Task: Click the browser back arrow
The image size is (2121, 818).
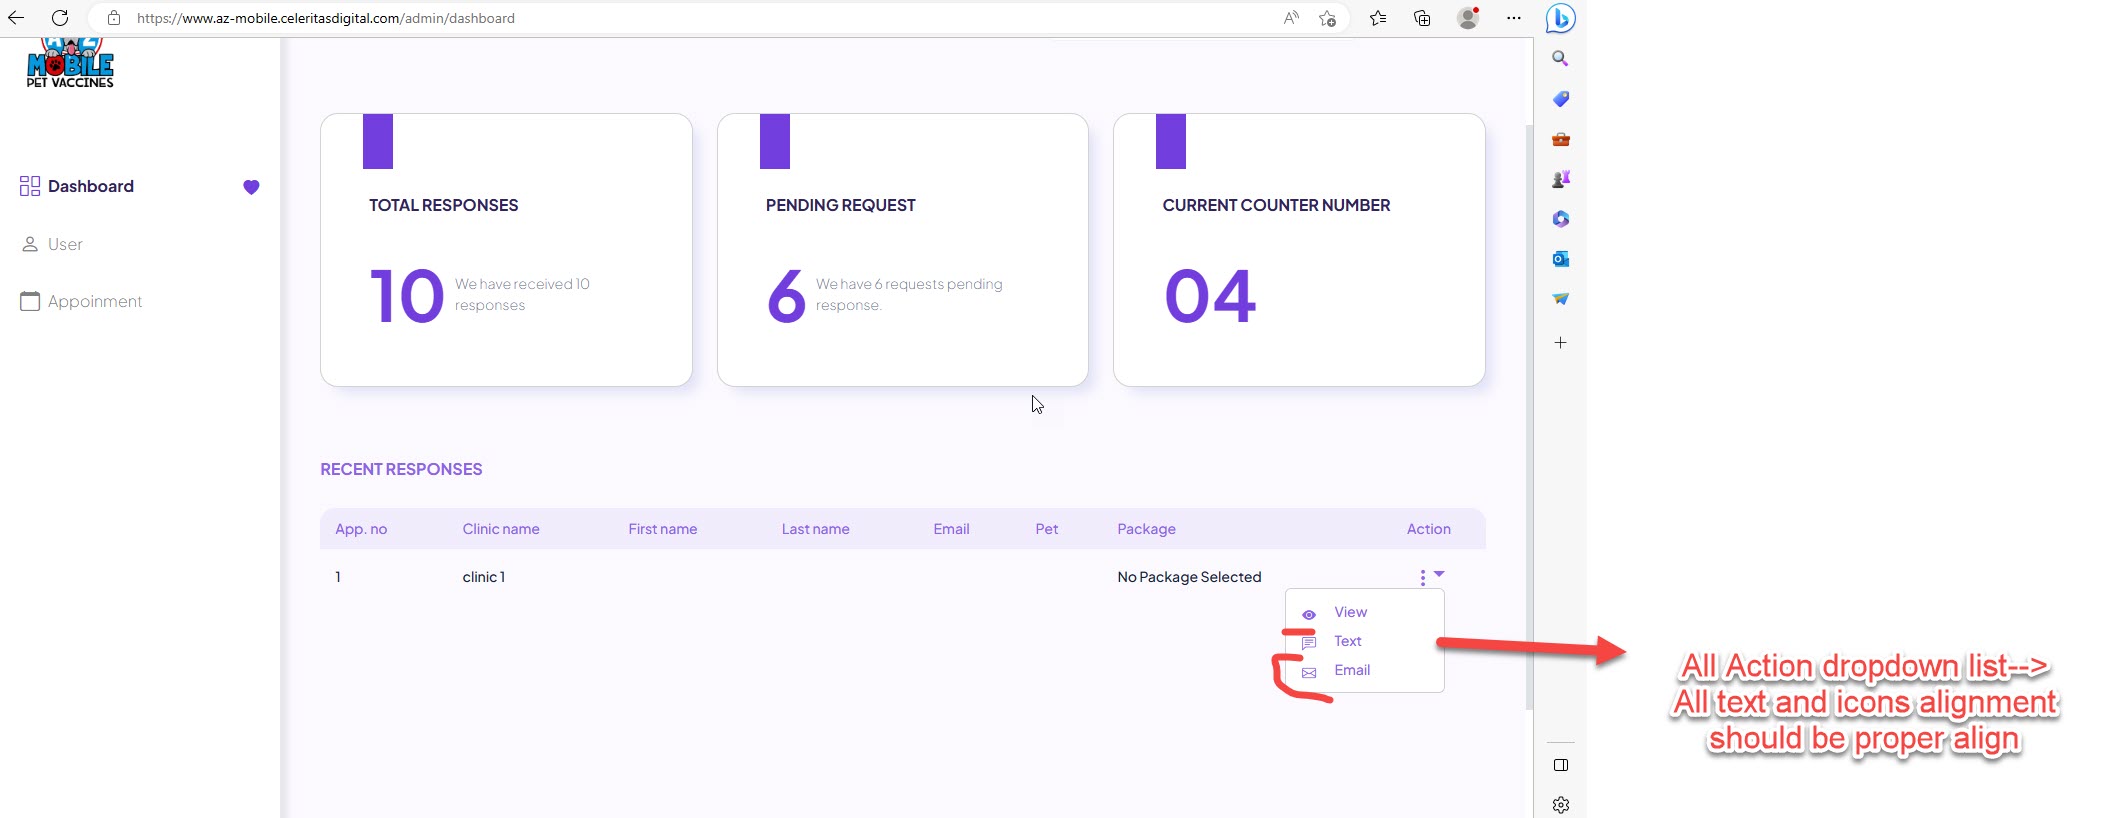Action: click(x=16, y=18)
